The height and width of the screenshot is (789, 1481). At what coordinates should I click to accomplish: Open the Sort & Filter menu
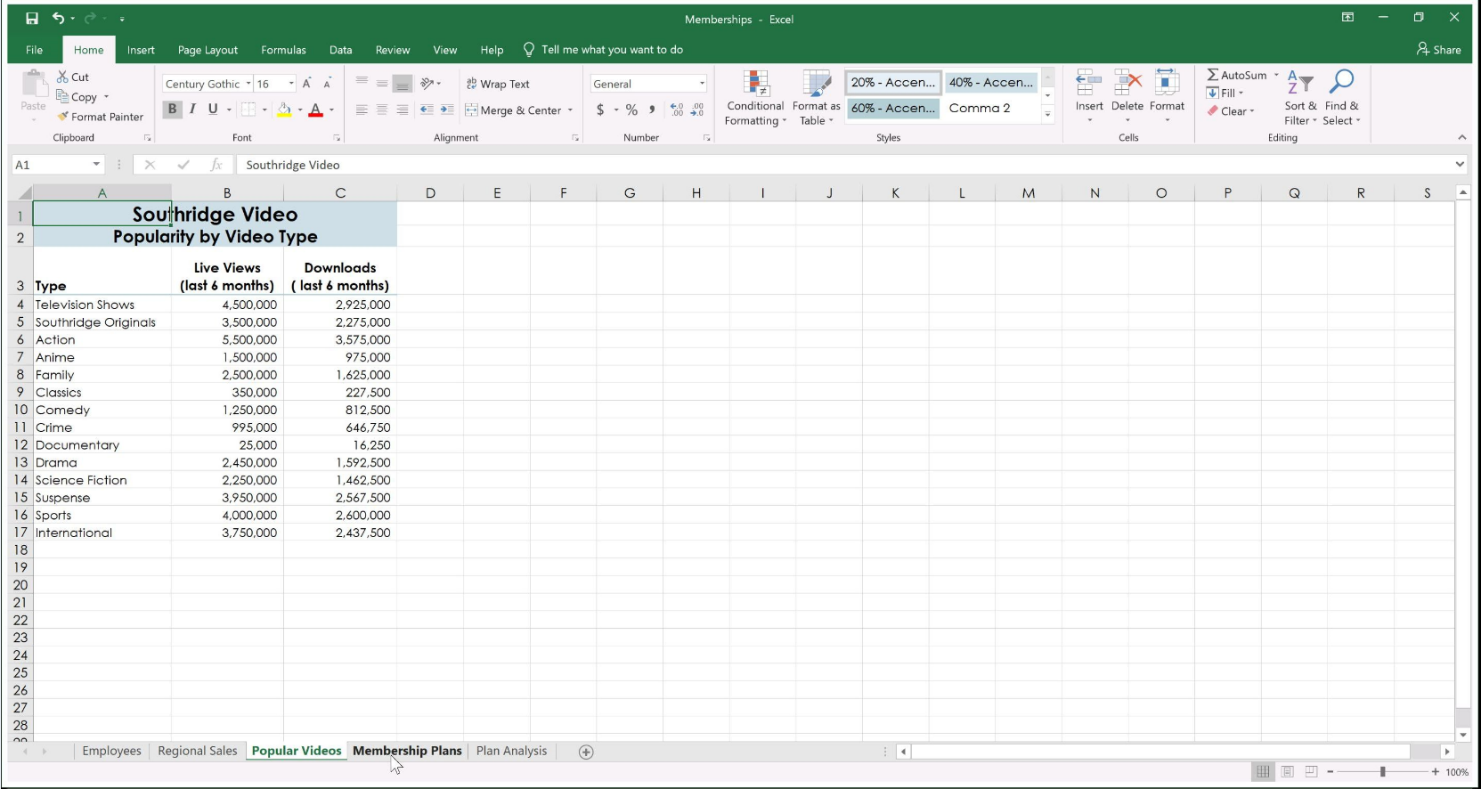point(1300,98)
